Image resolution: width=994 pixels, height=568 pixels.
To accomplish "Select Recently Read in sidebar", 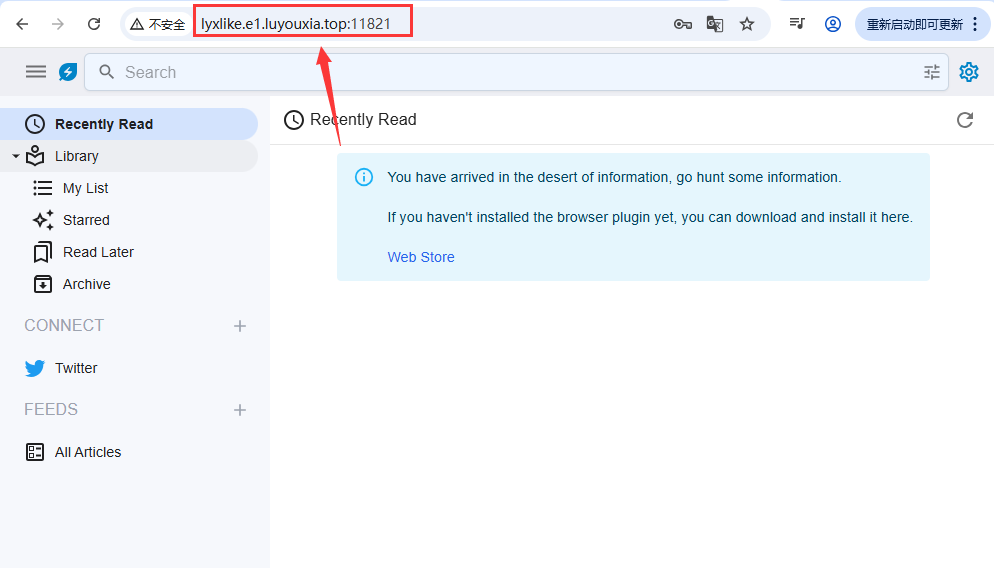I will (129, 124).
